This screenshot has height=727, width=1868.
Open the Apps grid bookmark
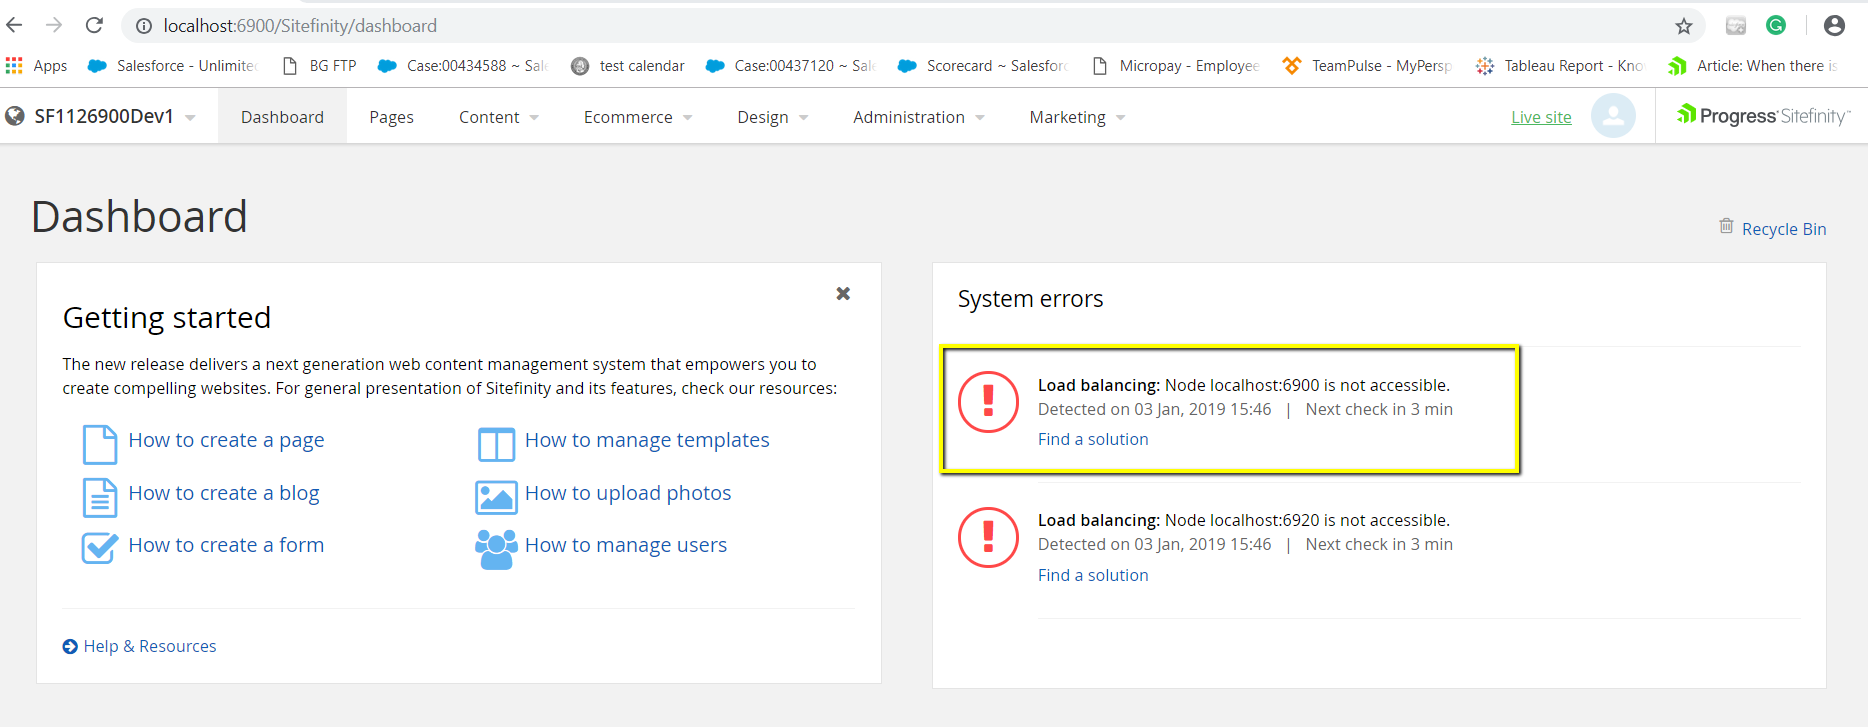pos(36,66)
